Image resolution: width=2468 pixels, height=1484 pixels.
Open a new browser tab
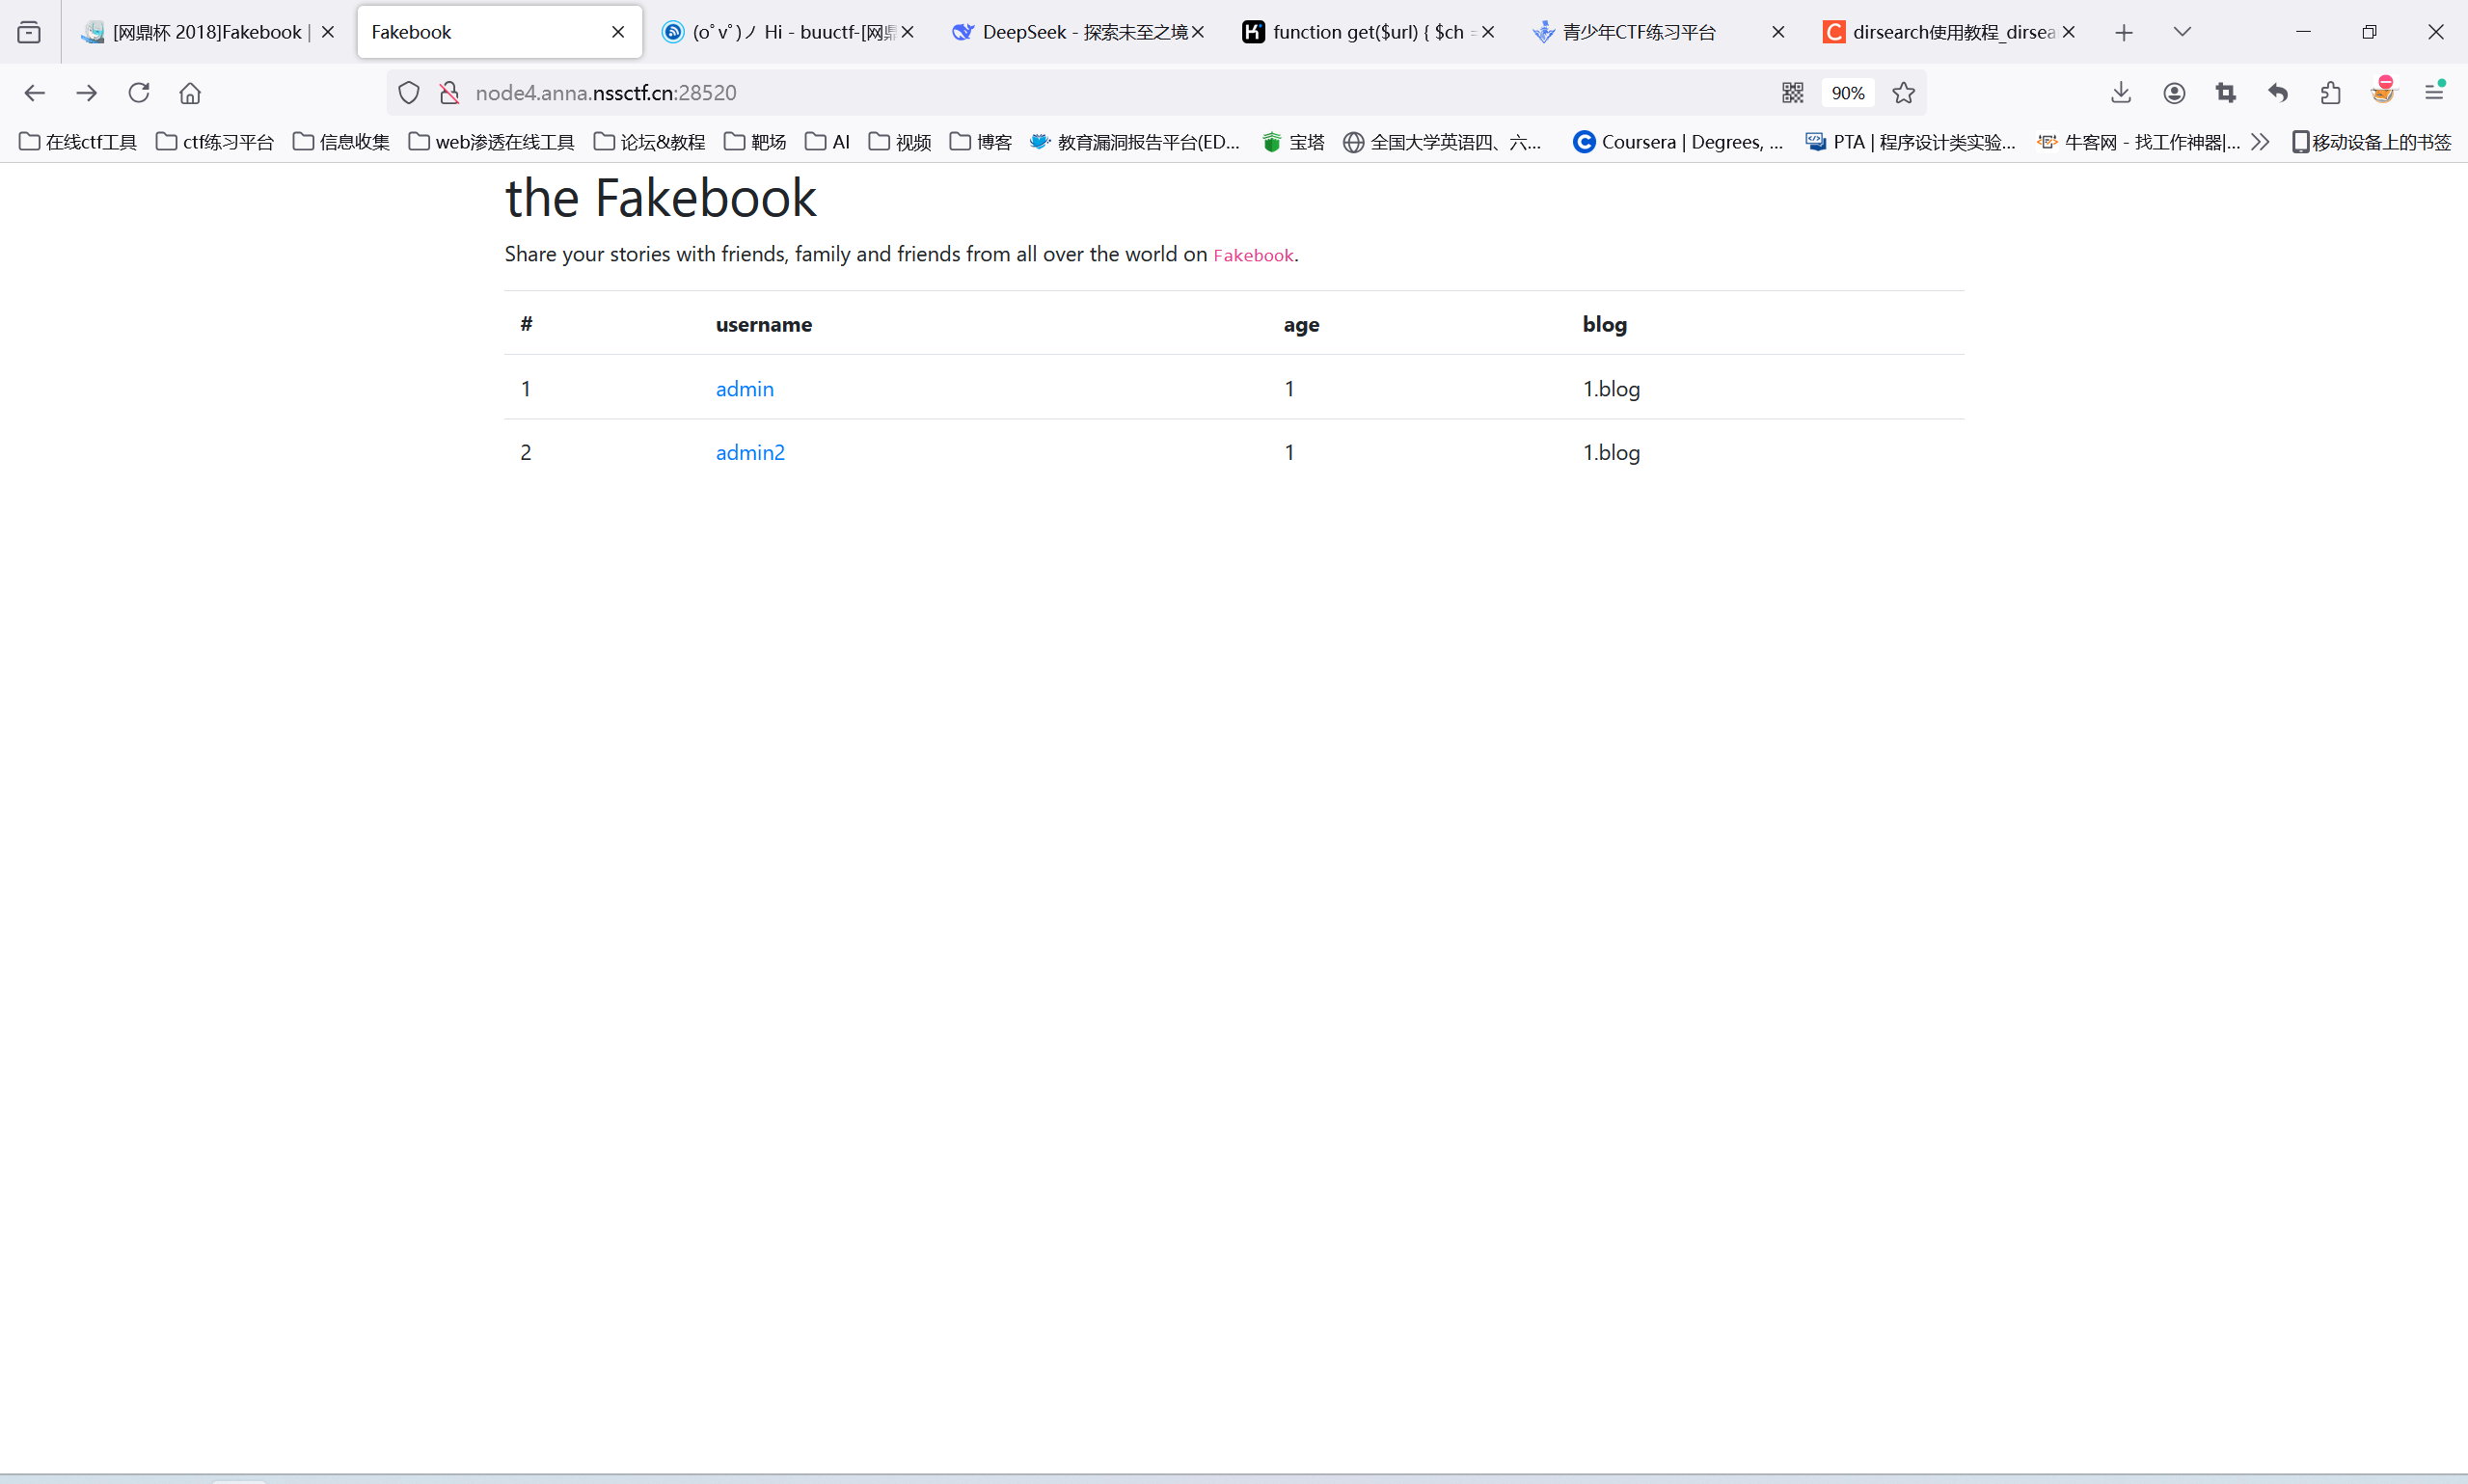click(2124, 32)
